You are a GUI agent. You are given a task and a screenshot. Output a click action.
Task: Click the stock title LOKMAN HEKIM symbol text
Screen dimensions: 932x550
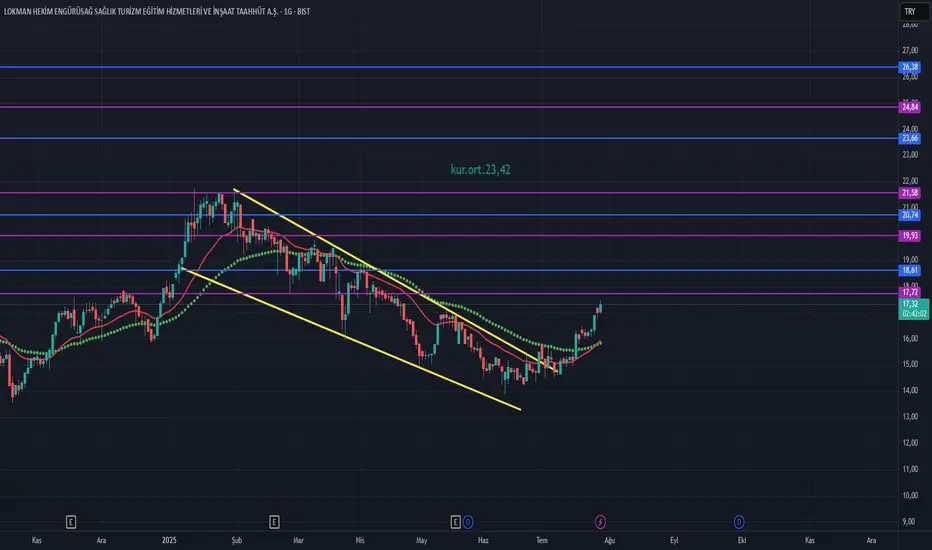pos(157,11)
